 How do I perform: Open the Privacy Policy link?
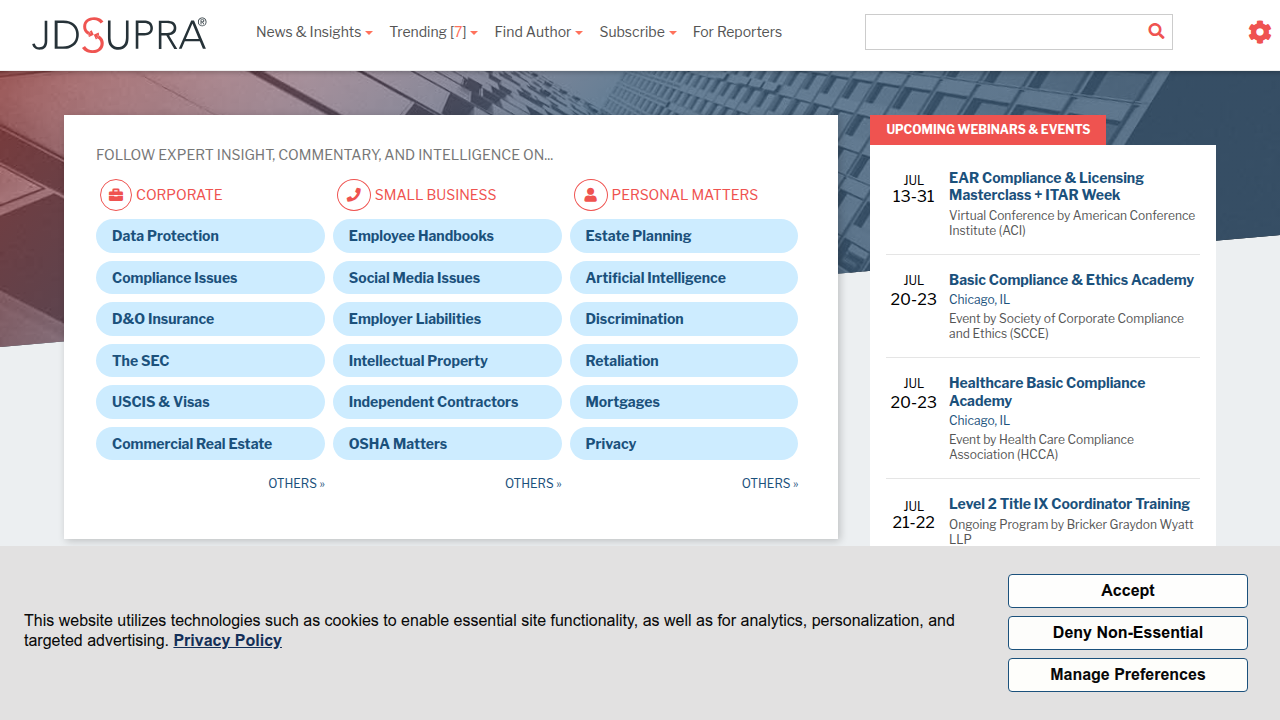tap(228, 640)
